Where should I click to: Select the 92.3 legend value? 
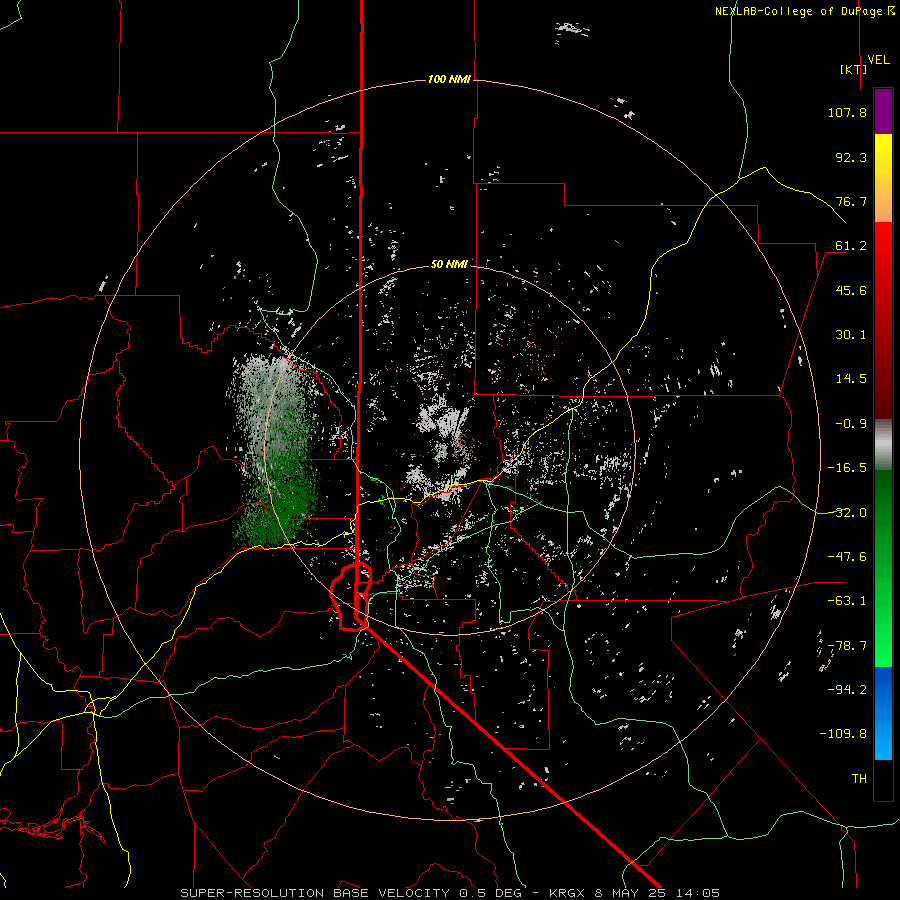[851, 157]
